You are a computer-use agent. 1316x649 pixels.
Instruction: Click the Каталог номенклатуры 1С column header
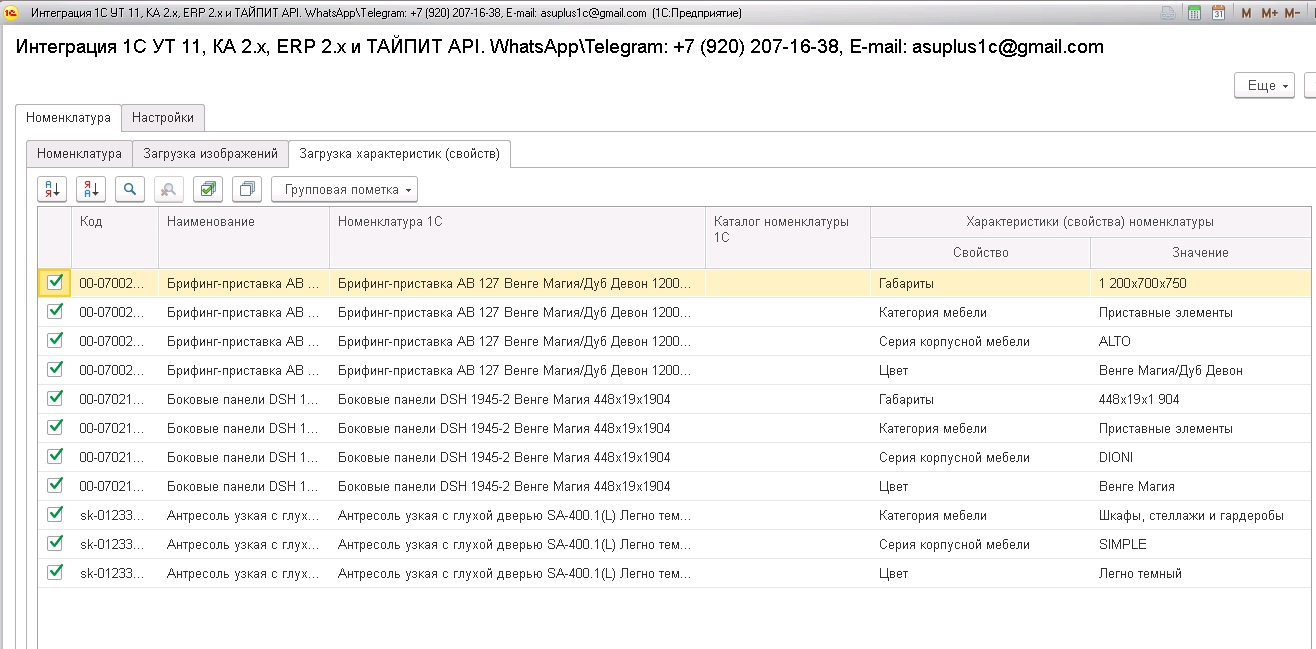click(788, 237)
